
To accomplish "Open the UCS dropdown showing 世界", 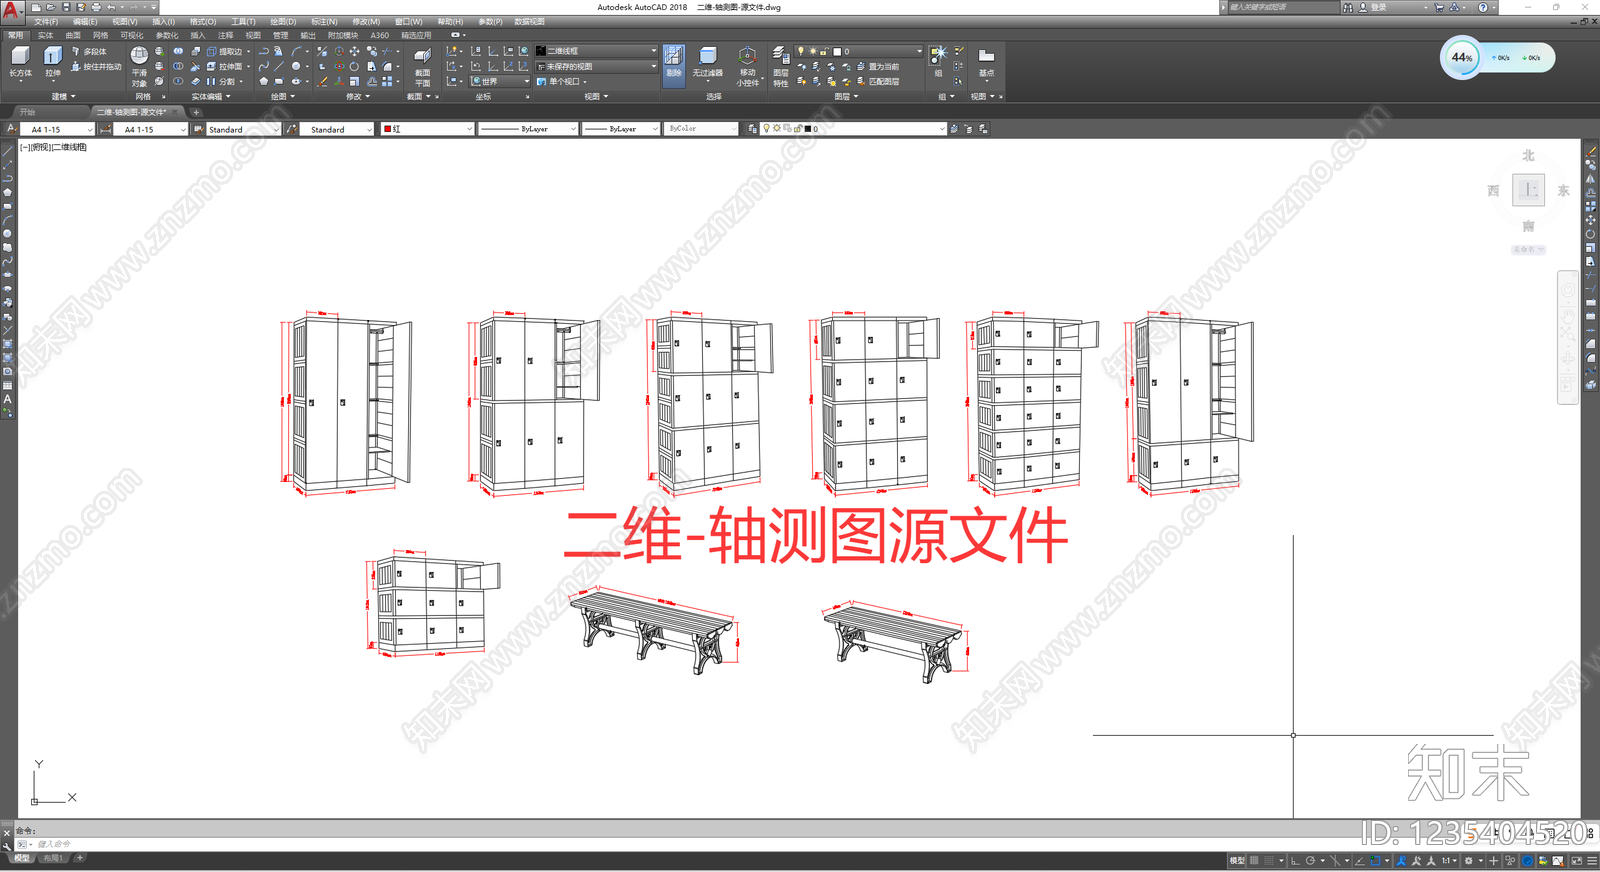I will 500,81.
